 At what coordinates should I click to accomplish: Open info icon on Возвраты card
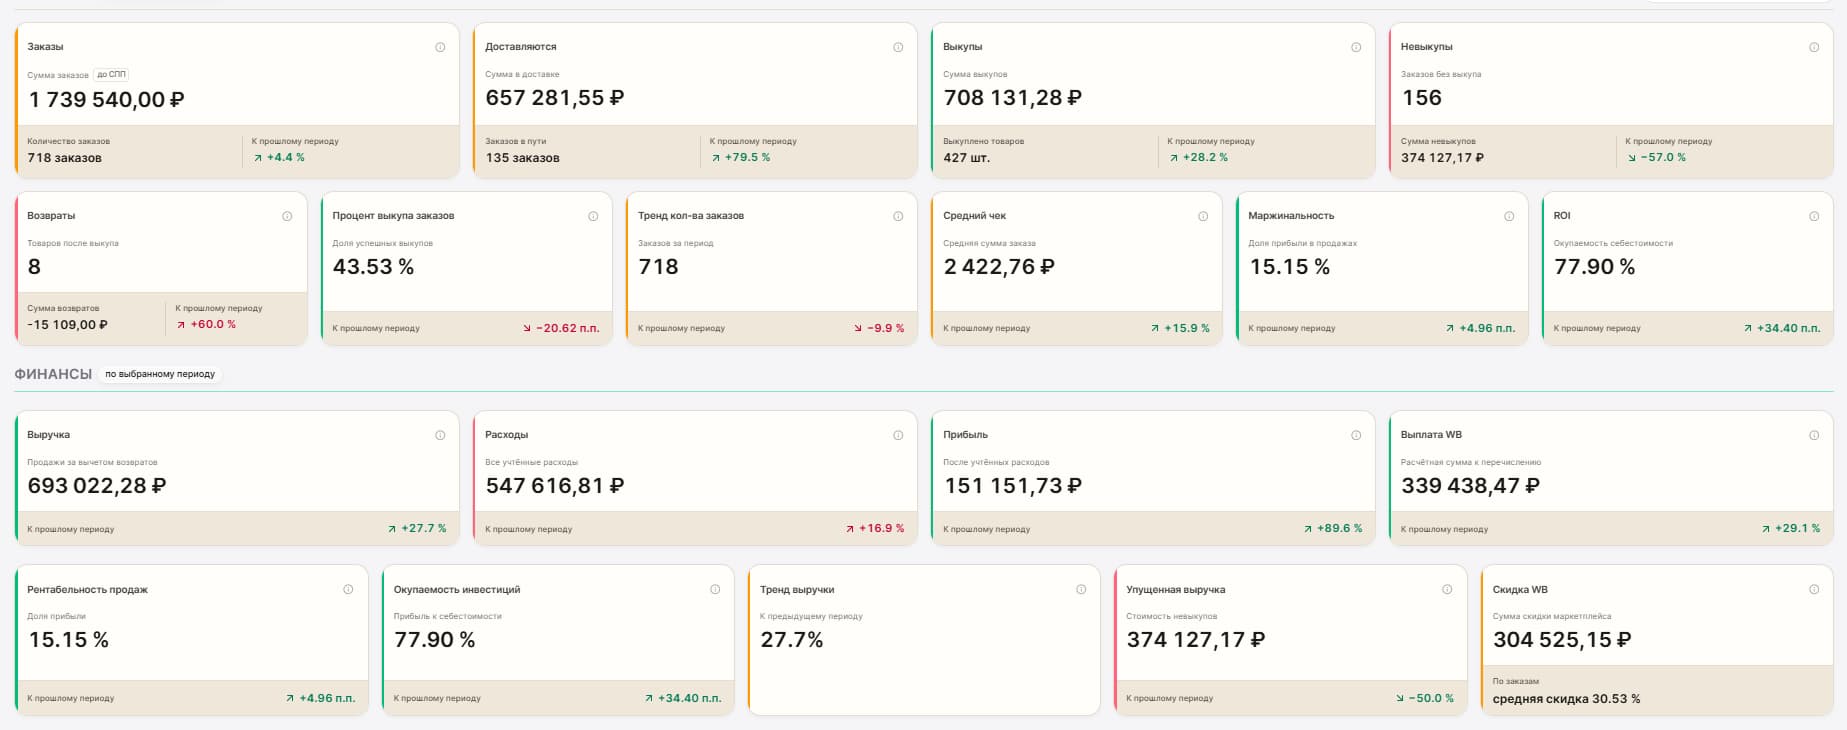[x=287, y=216]
